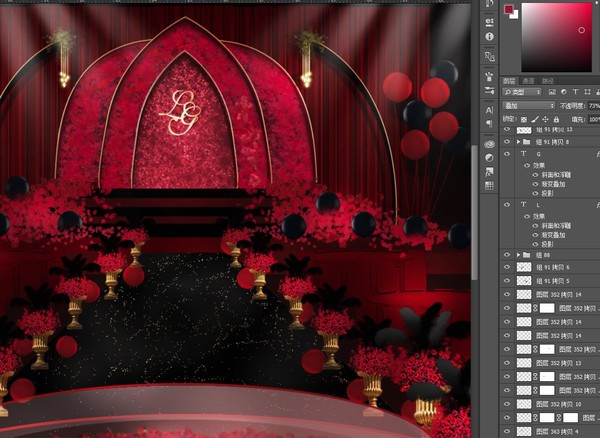Open the Styles panel icon

click(489, 172)
